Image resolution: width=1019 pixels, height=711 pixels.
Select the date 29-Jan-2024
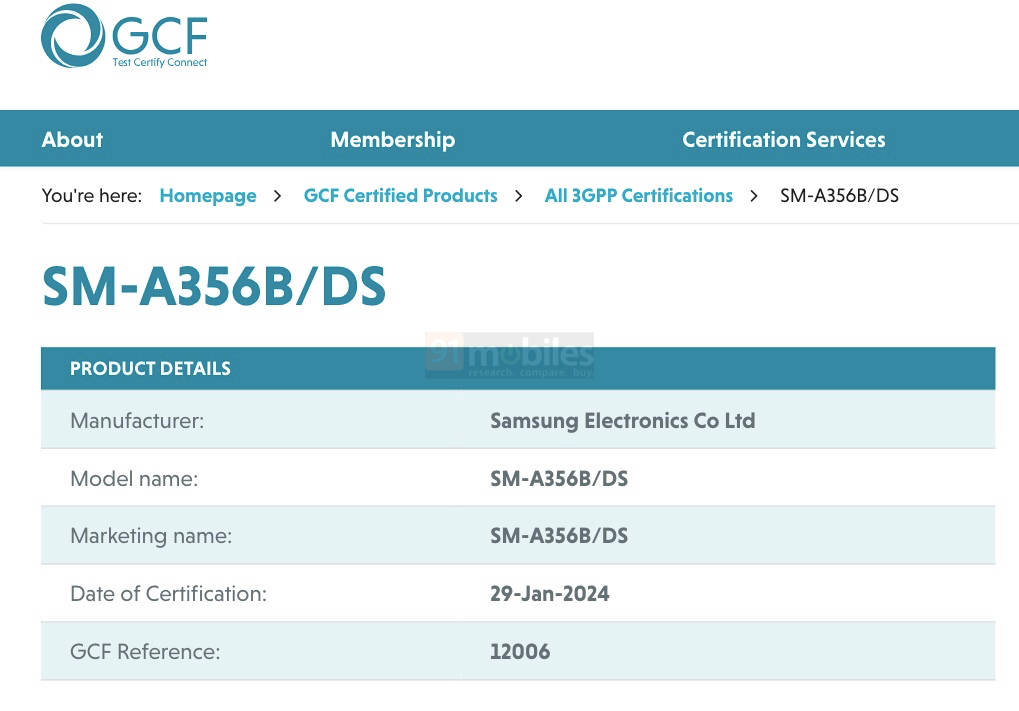(550, 594)
